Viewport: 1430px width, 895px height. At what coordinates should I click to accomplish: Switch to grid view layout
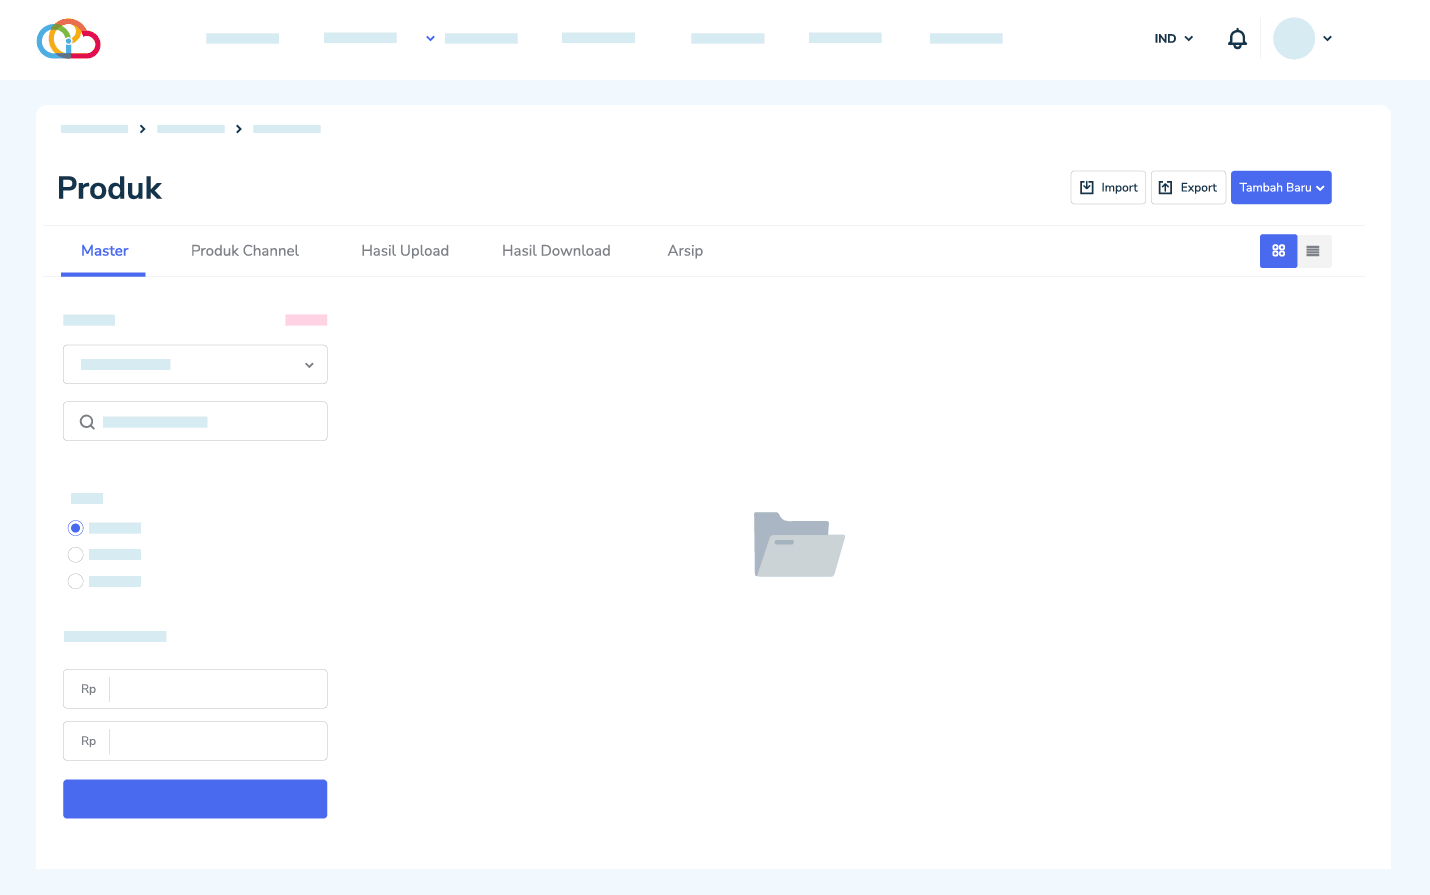tap(1278, 251)
